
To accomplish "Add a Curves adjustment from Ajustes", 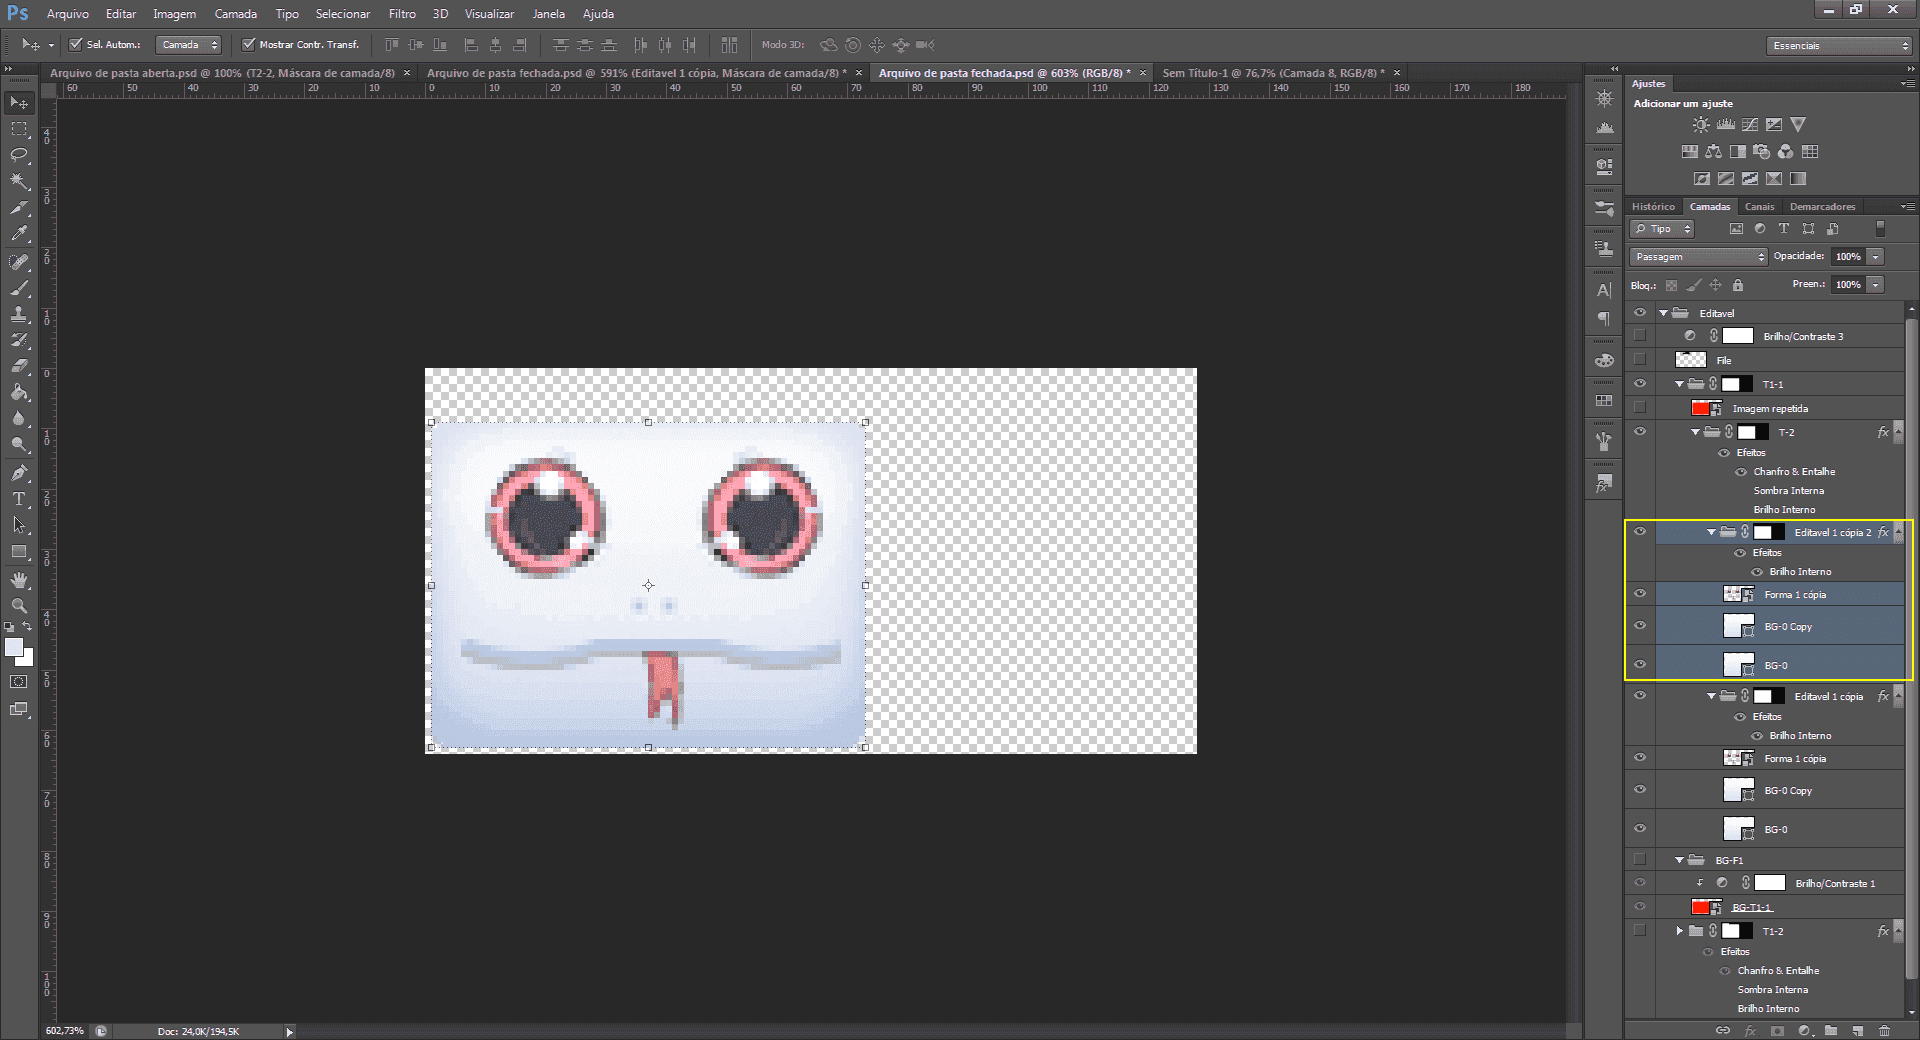I will click(x=1750, y=125).
